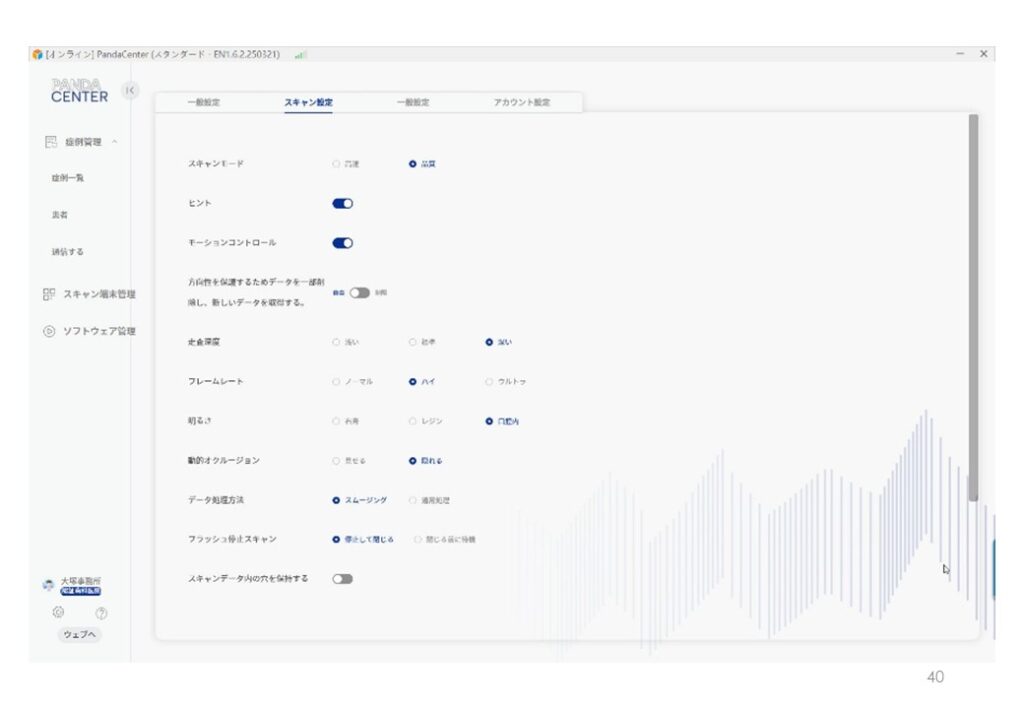Select the ノーマル frame rate option
This screenshot has width=1024, height=709.
[336, 381]
